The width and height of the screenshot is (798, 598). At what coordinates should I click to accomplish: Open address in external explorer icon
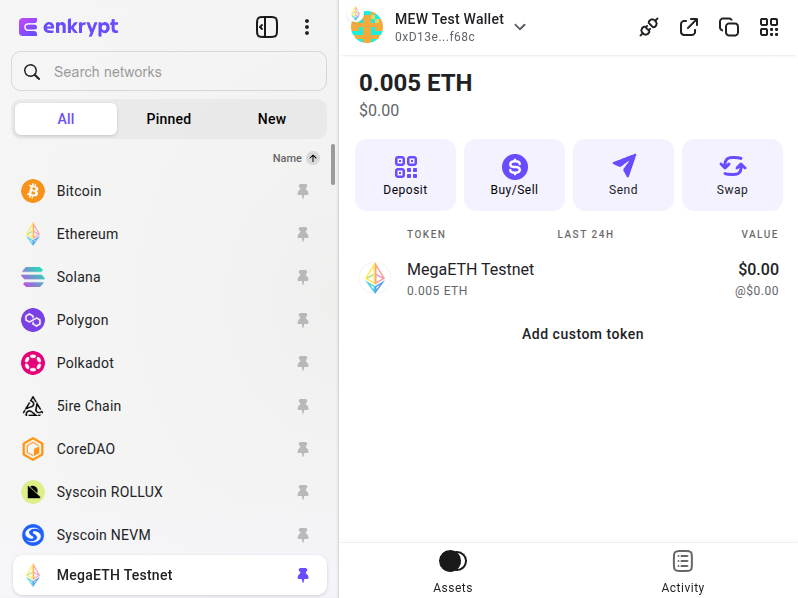[689, 27]
